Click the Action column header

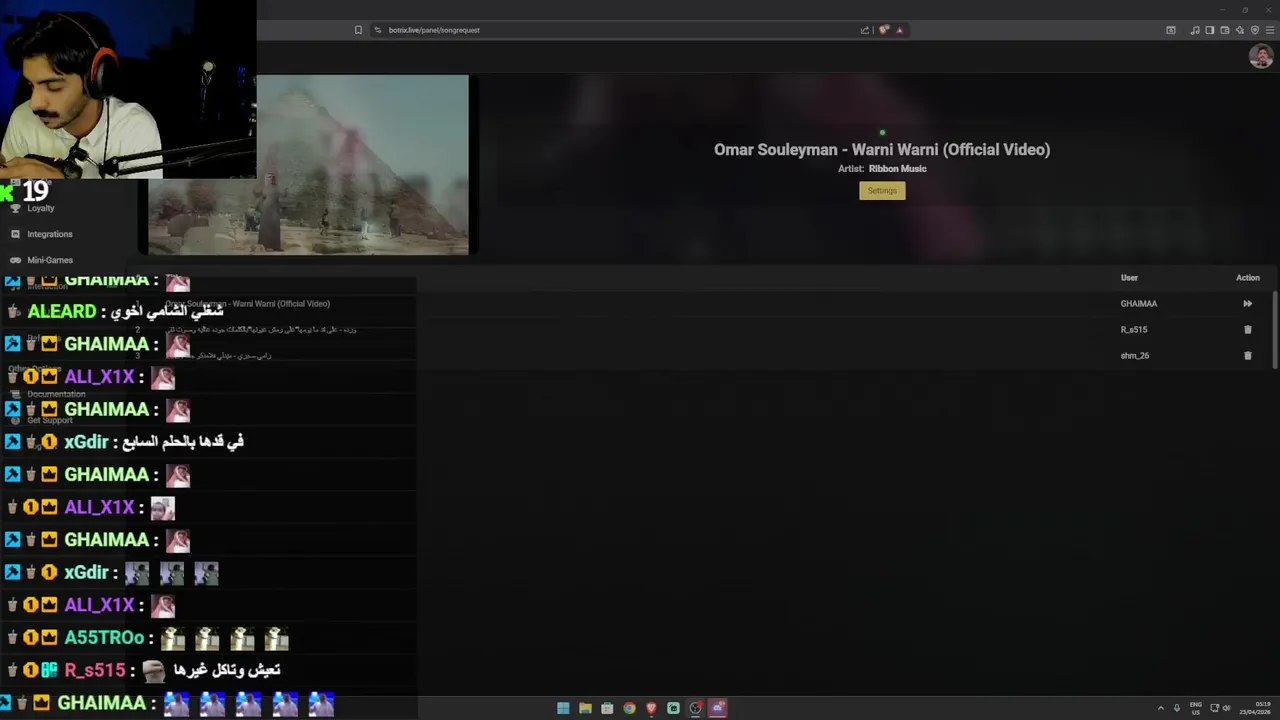1247,277
